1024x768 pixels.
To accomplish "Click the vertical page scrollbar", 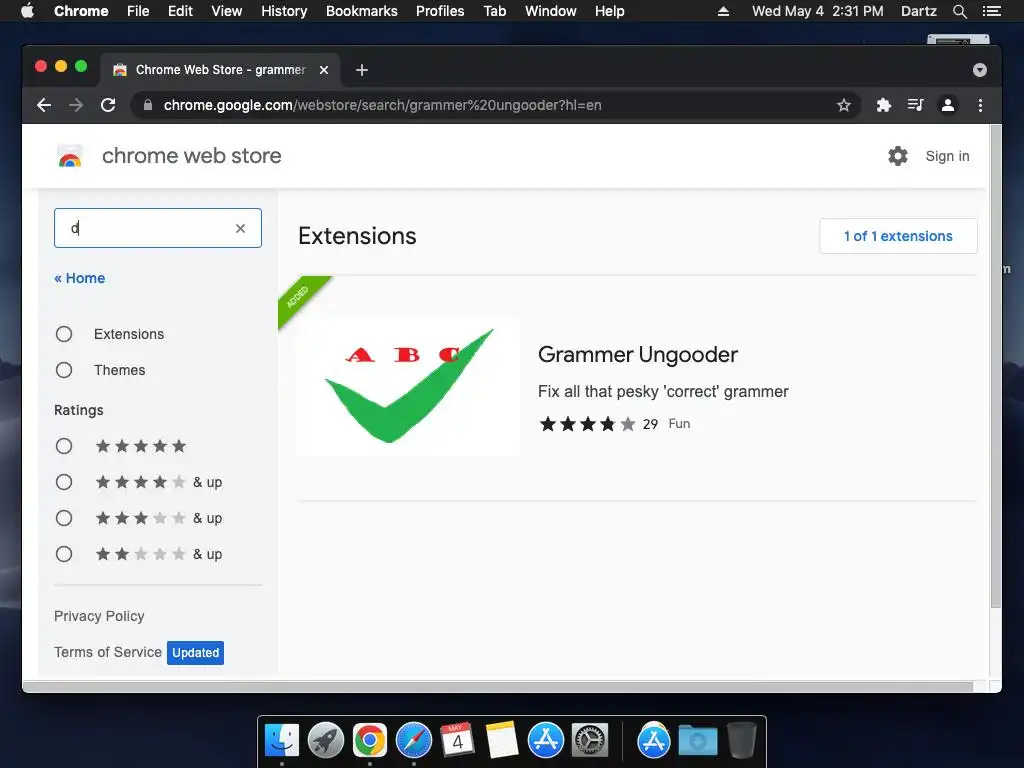I will click(x=995, y=366).
